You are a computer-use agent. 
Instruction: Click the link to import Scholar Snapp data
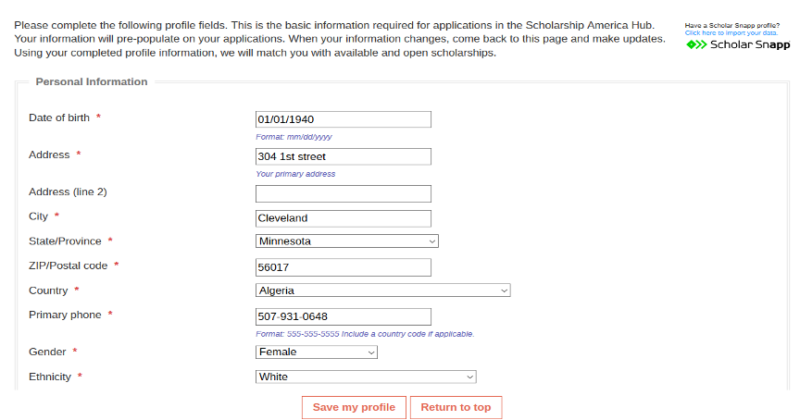[x=731, y=33]
